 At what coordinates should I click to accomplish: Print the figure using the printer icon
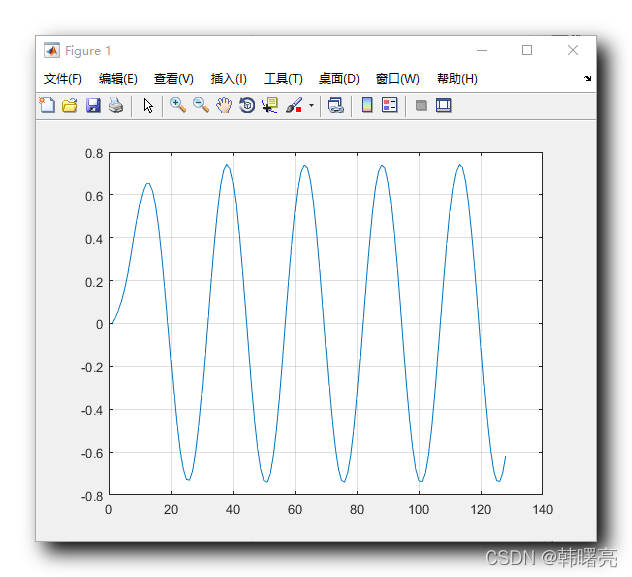116,106
